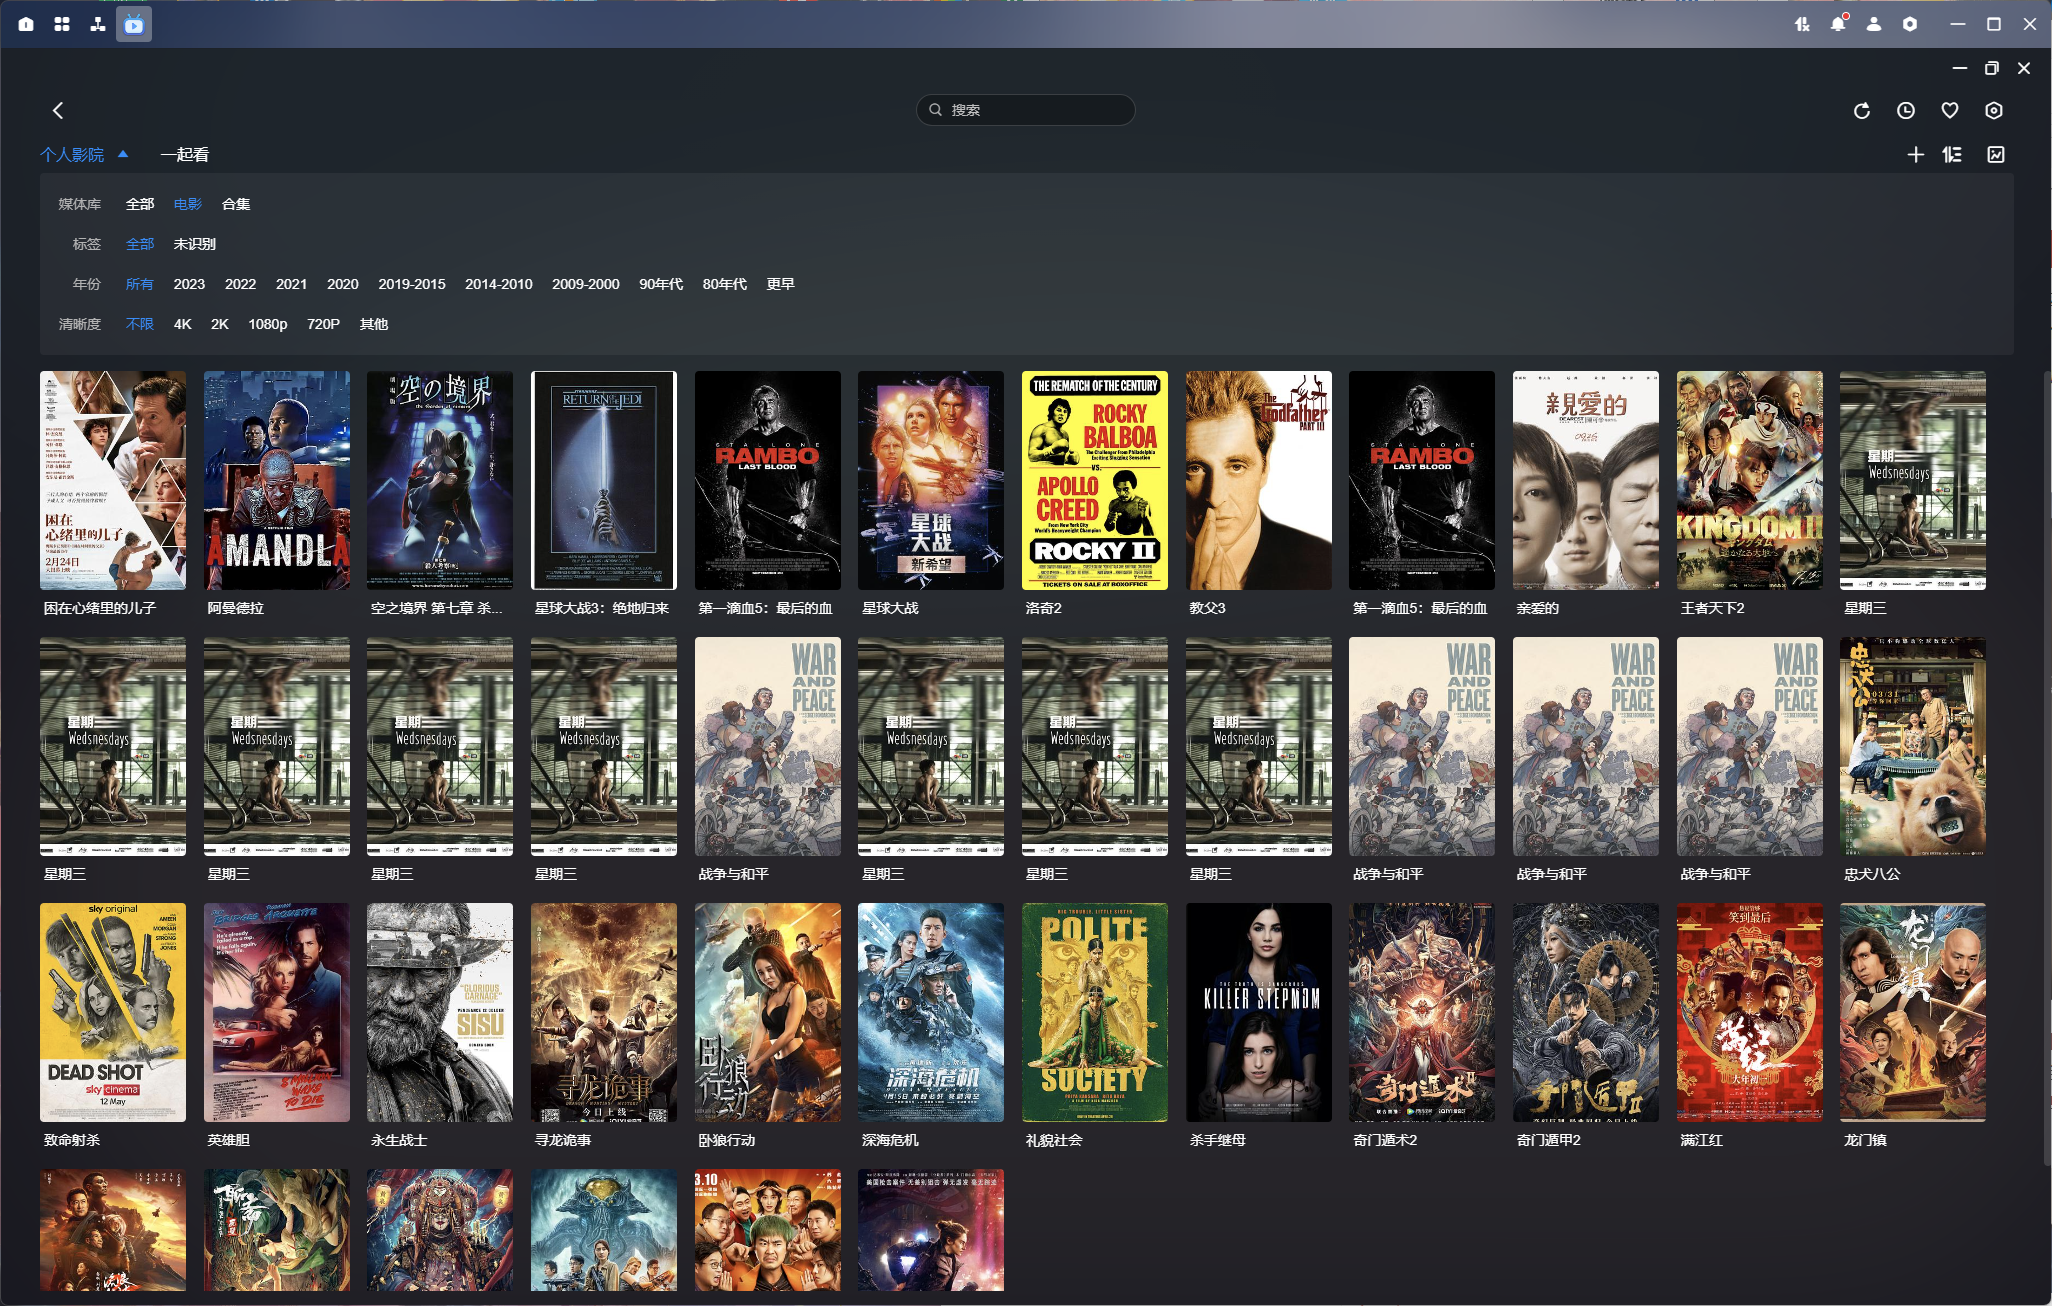Filter by 80年代 decade
Viewport: 2052px width, 1306px height.
[x=725, y=284]
